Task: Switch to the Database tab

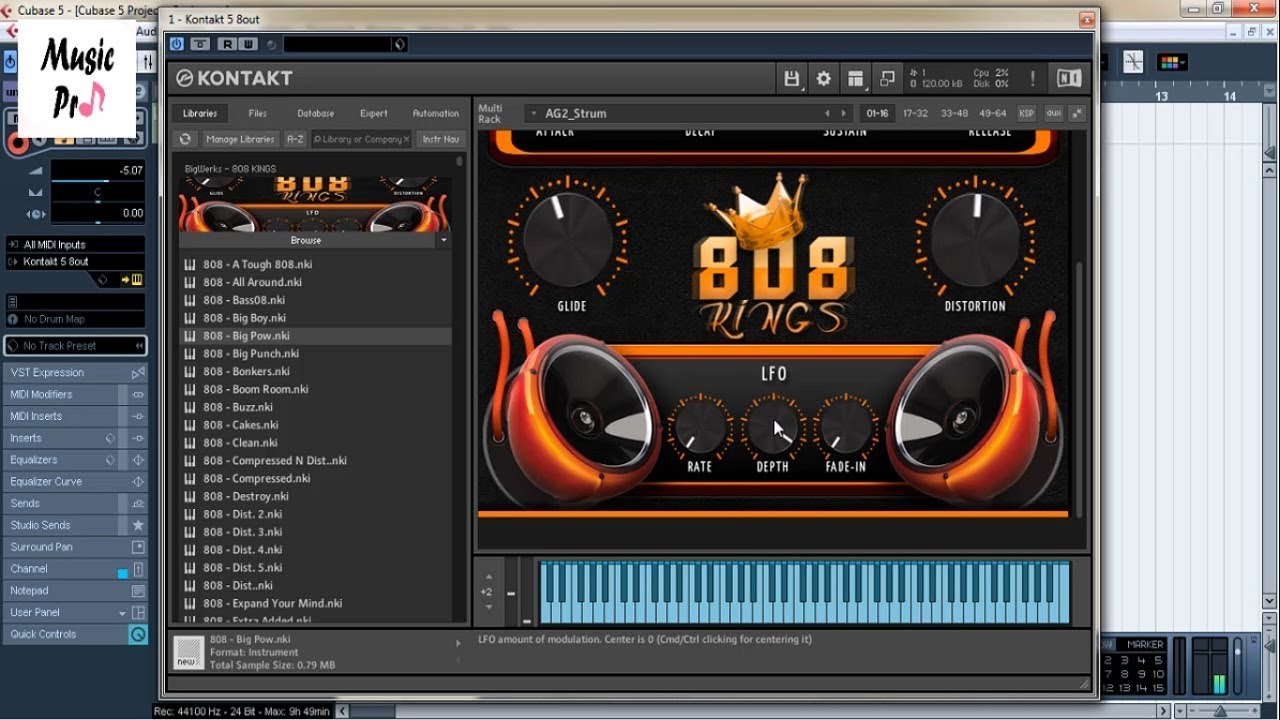Action: [315, 114]
